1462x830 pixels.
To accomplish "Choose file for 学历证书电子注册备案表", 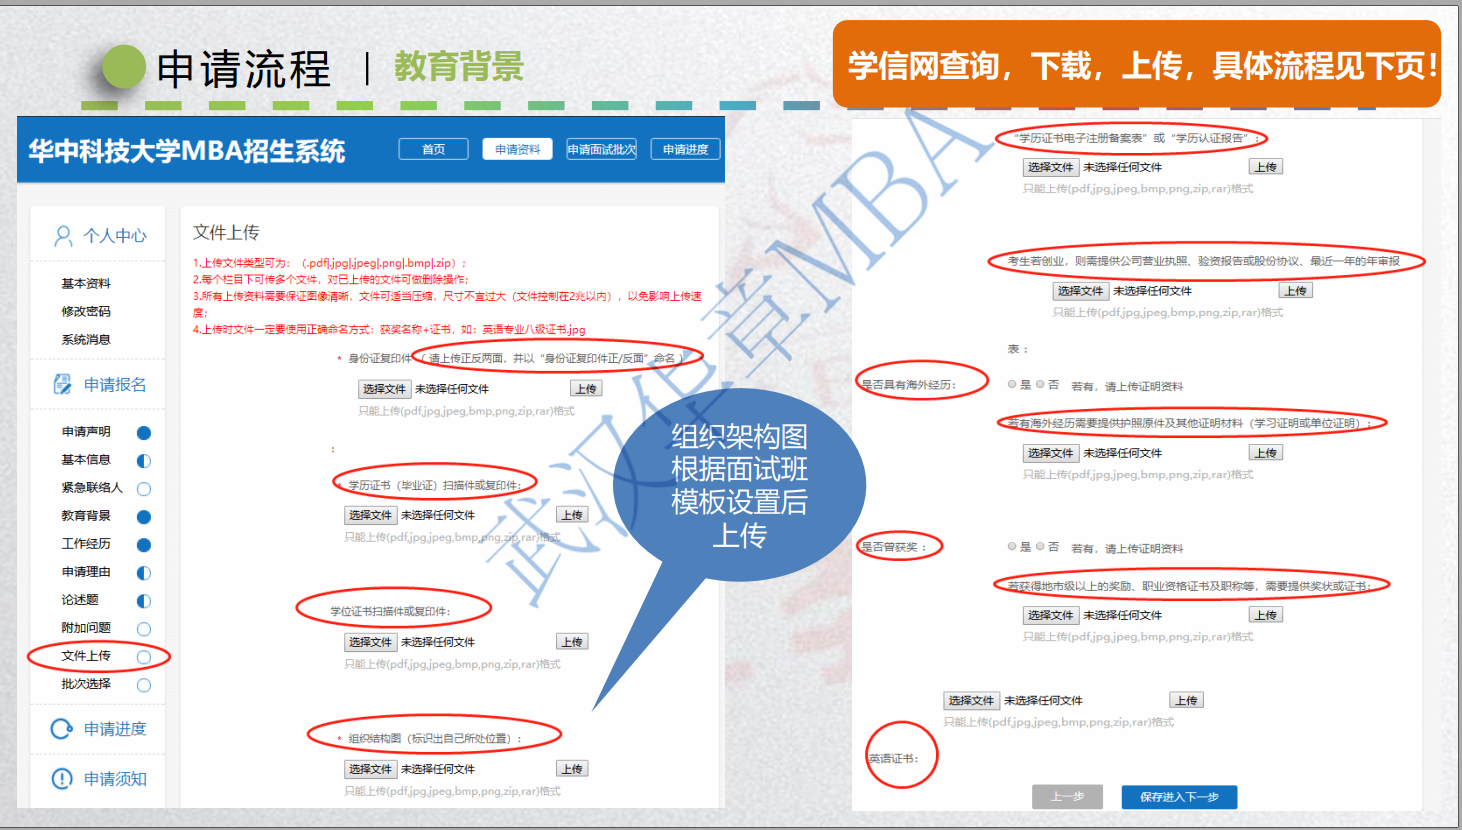I will [1050, 167].
